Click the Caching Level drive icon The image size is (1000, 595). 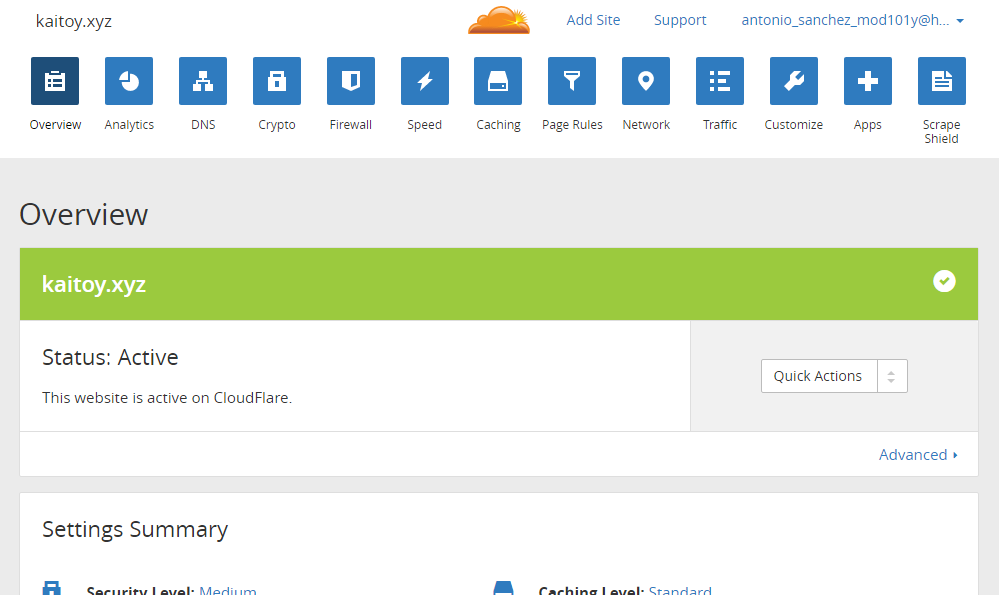503,589
